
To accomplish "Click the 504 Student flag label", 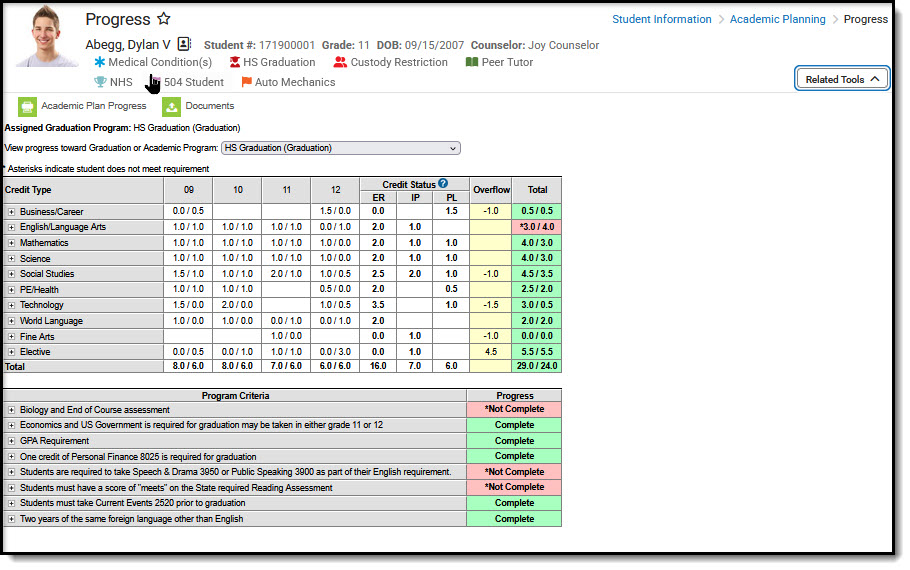I will click(193, 82).
